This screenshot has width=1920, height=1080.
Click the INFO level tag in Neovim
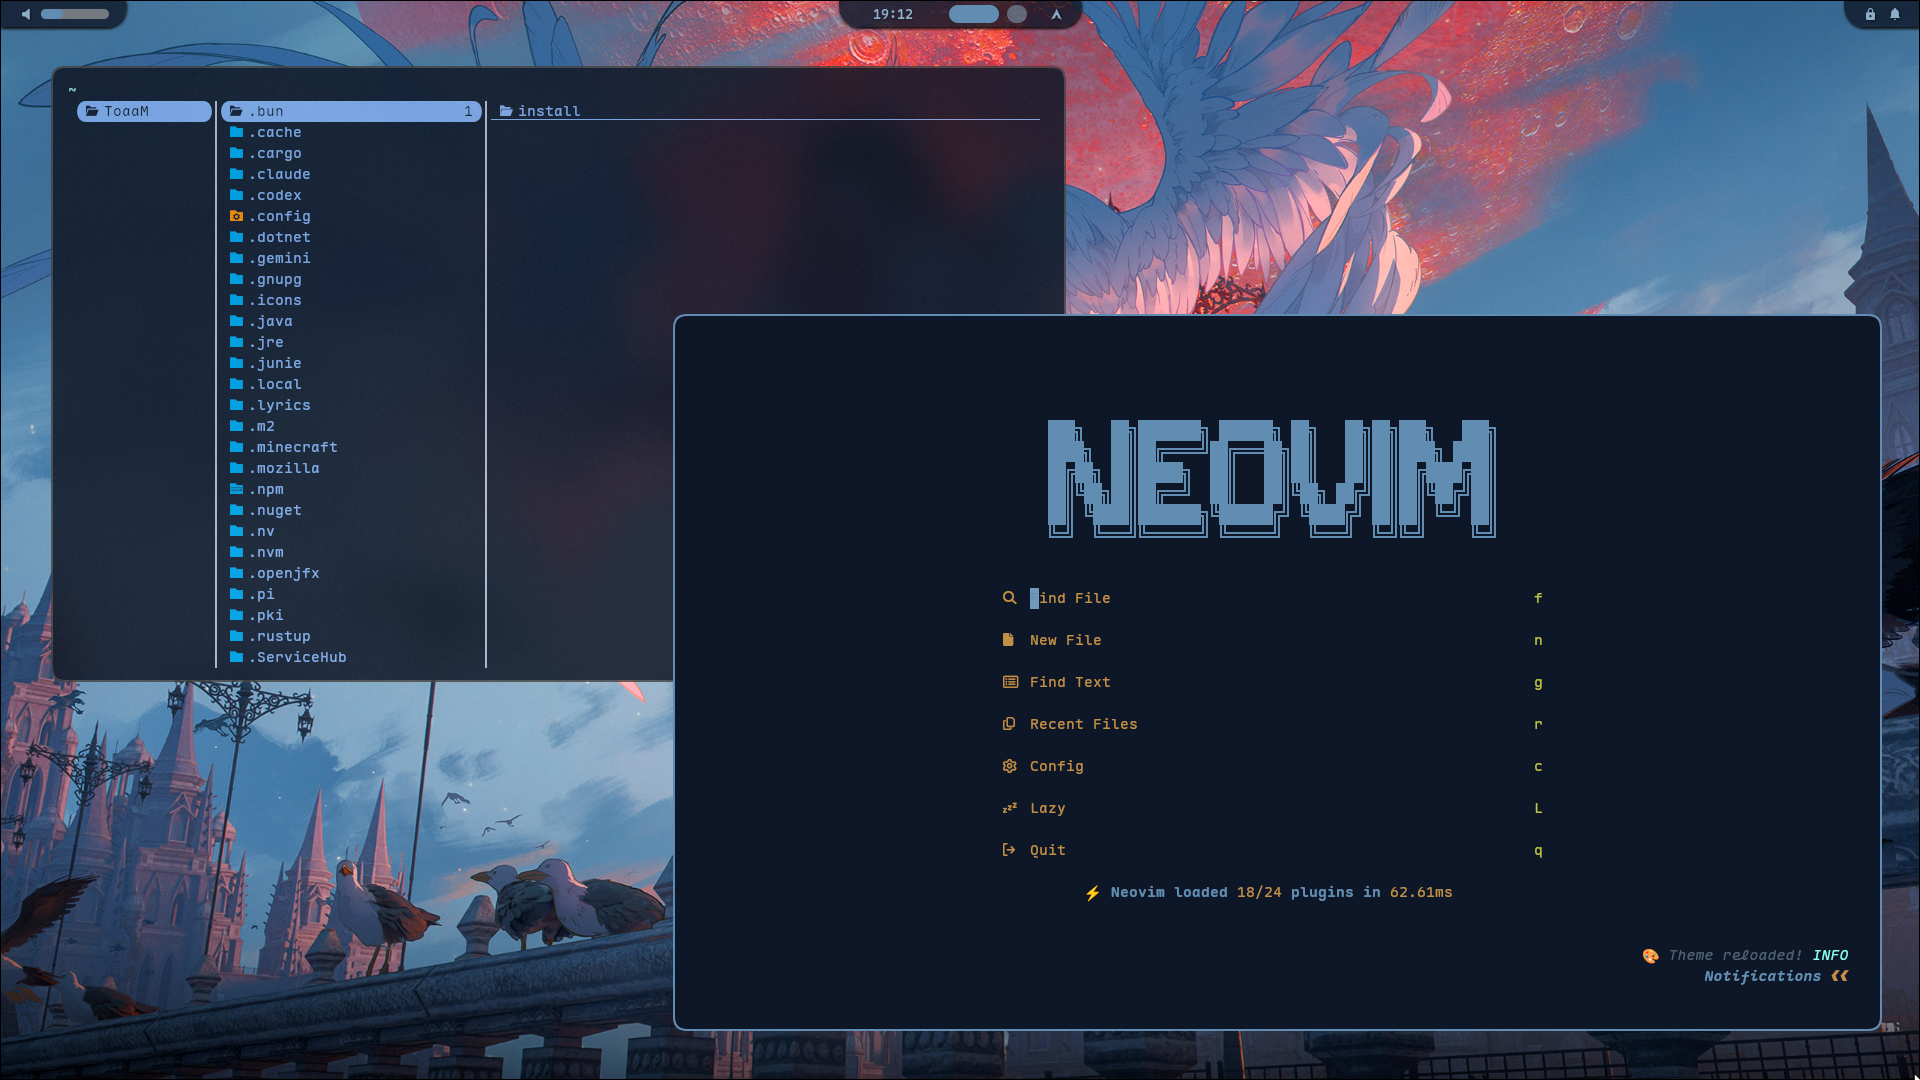coord(1830,955)
